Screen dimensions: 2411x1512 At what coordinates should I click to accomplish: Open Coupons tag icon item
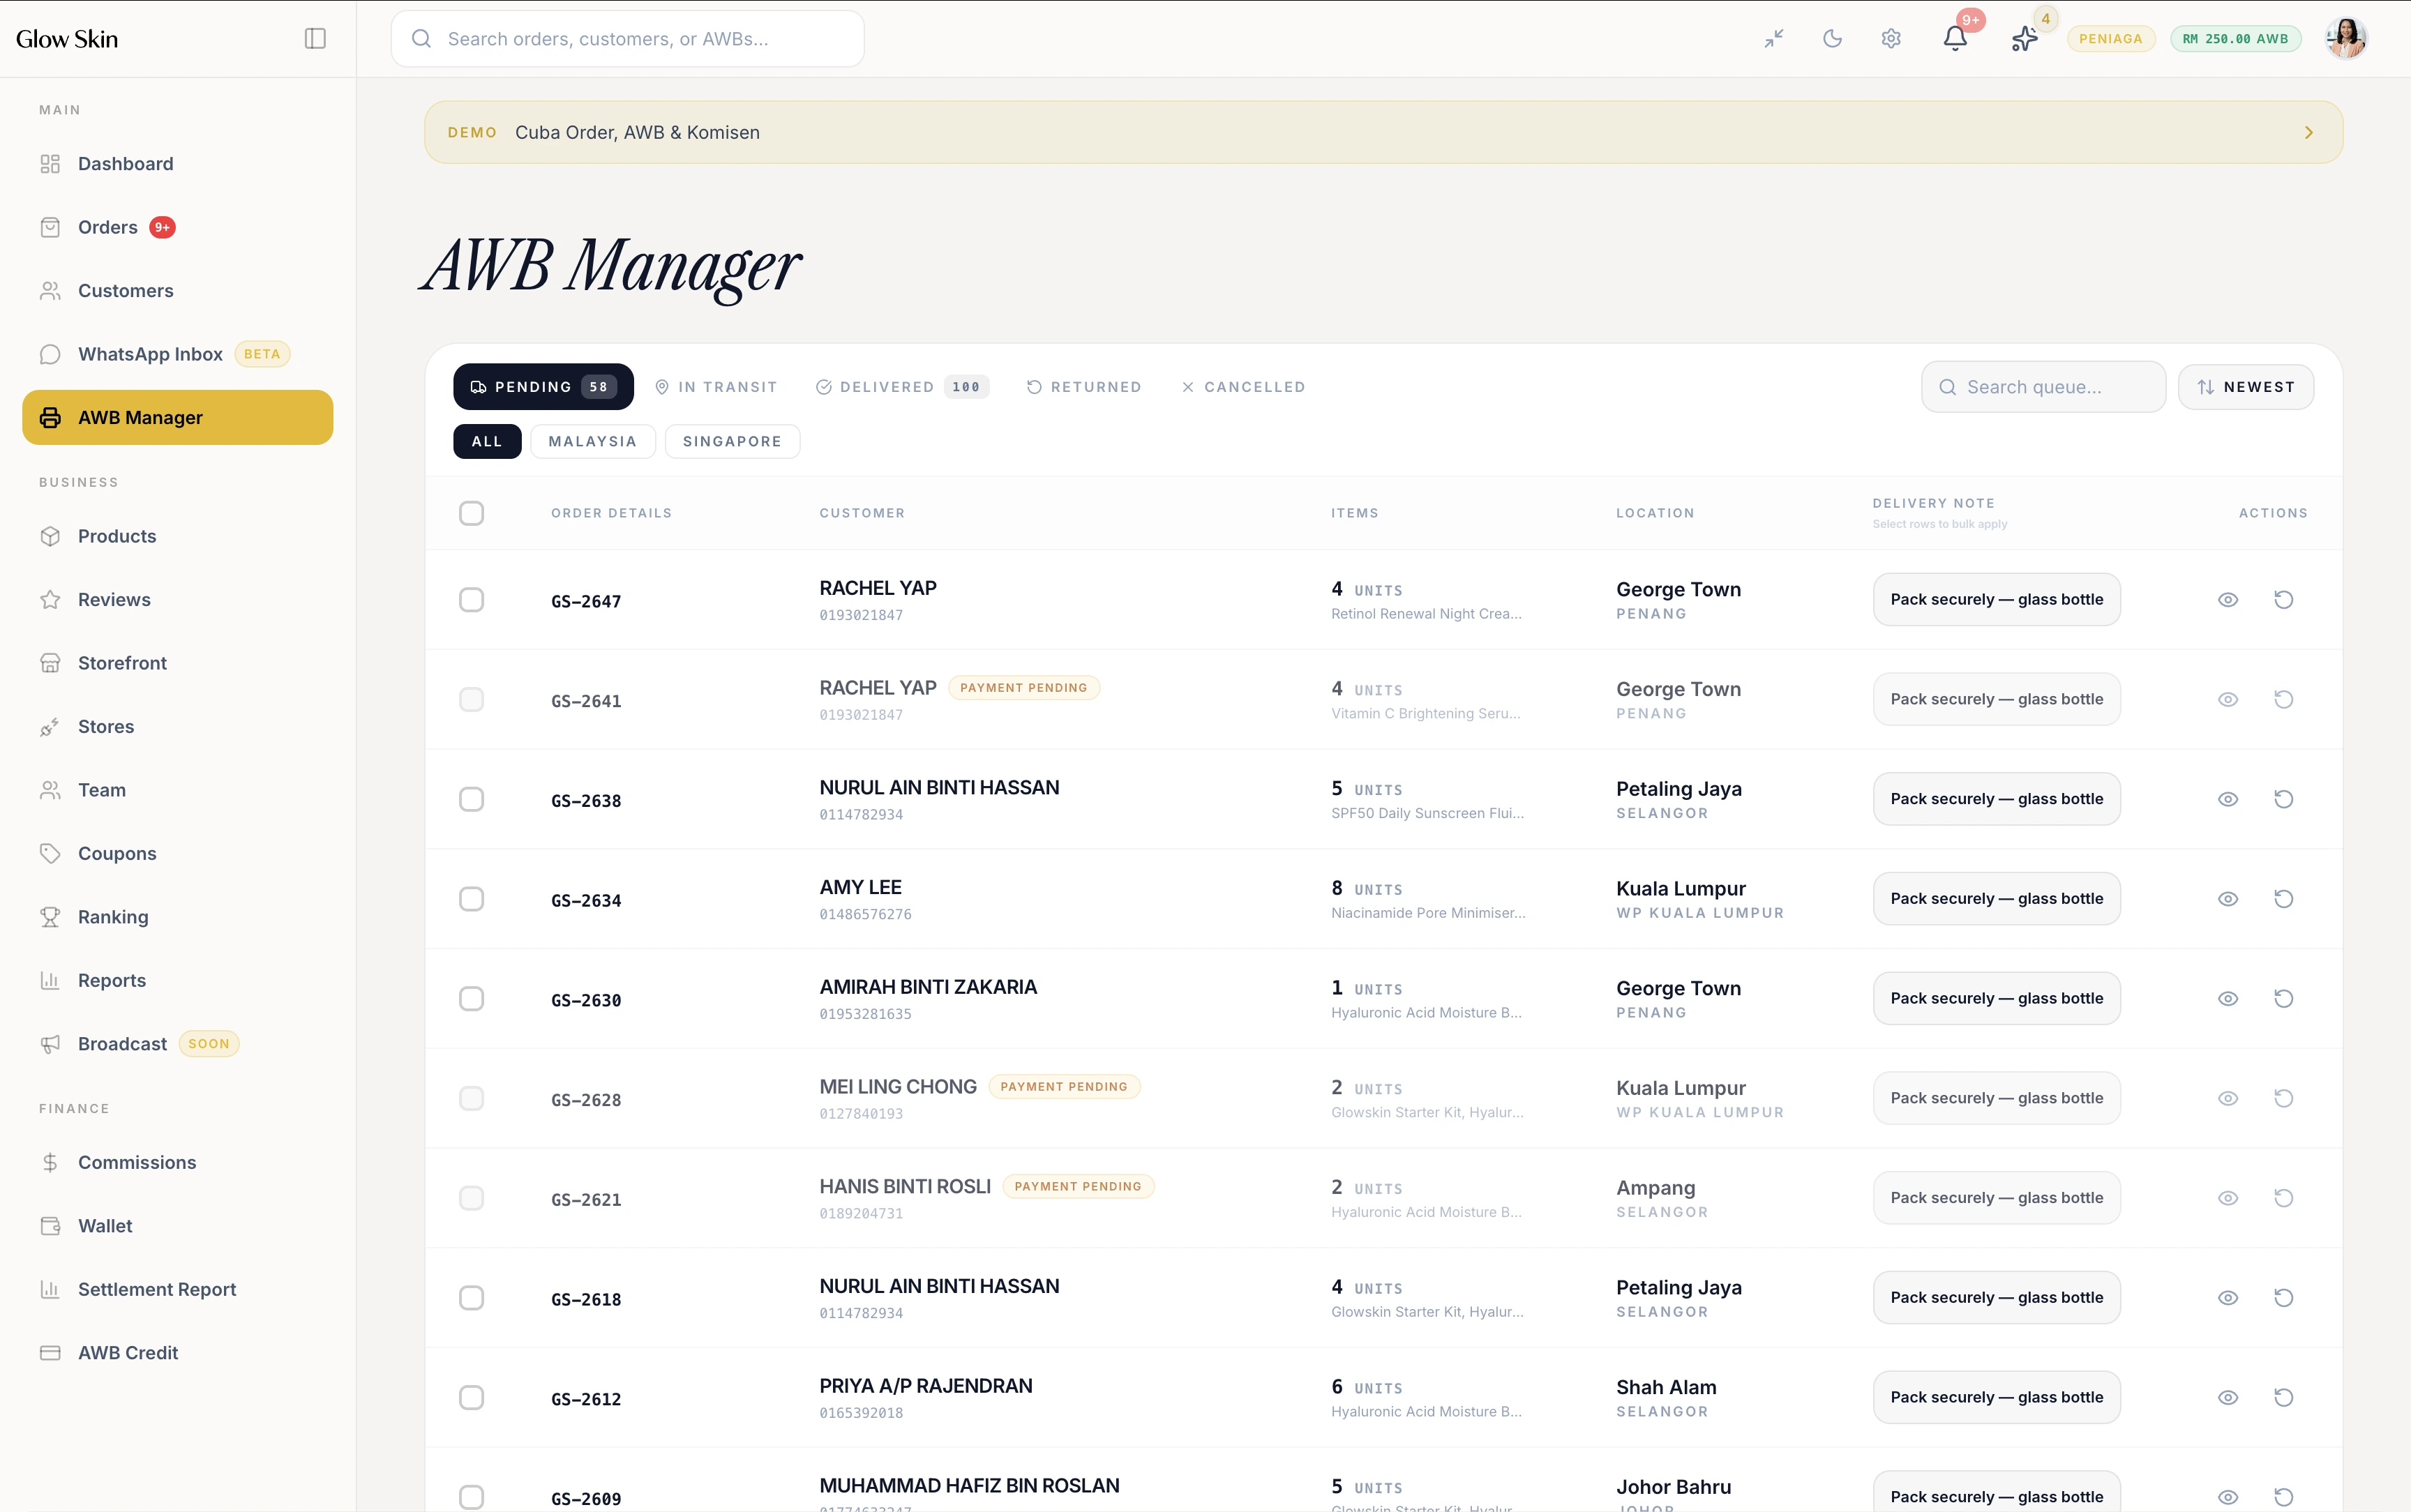click(x=178, y=854)
